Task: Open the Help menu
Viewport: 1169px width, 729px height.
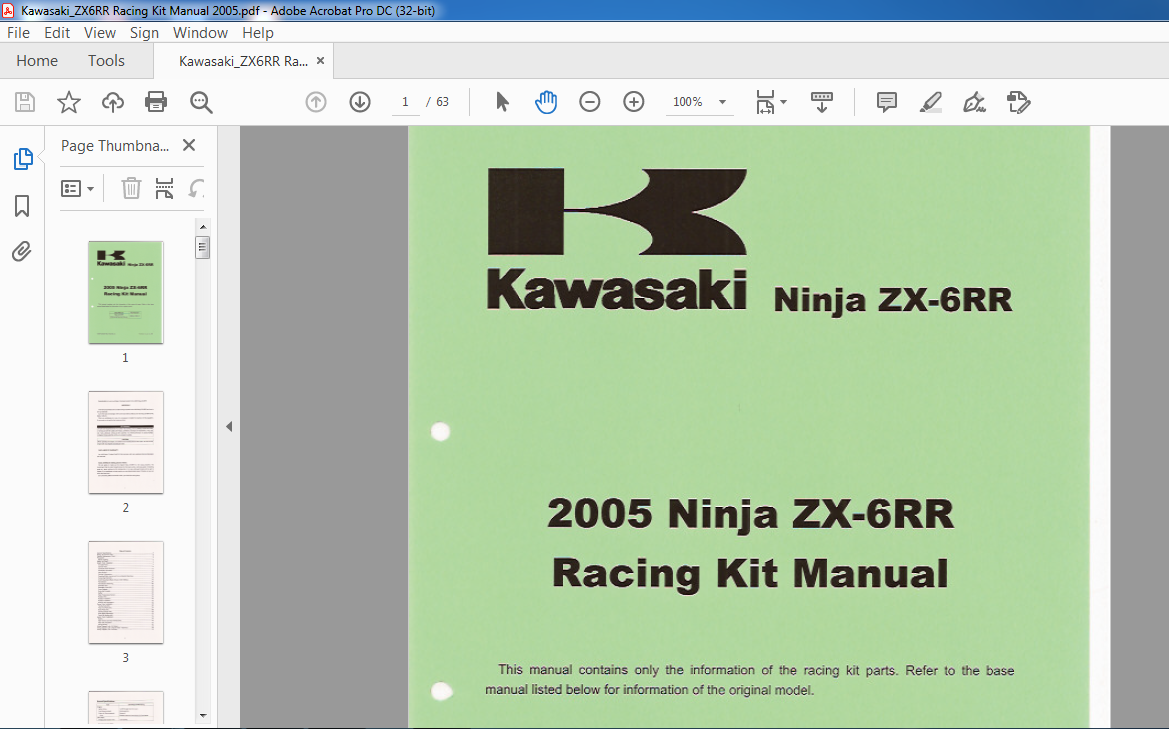Action: 258,33
